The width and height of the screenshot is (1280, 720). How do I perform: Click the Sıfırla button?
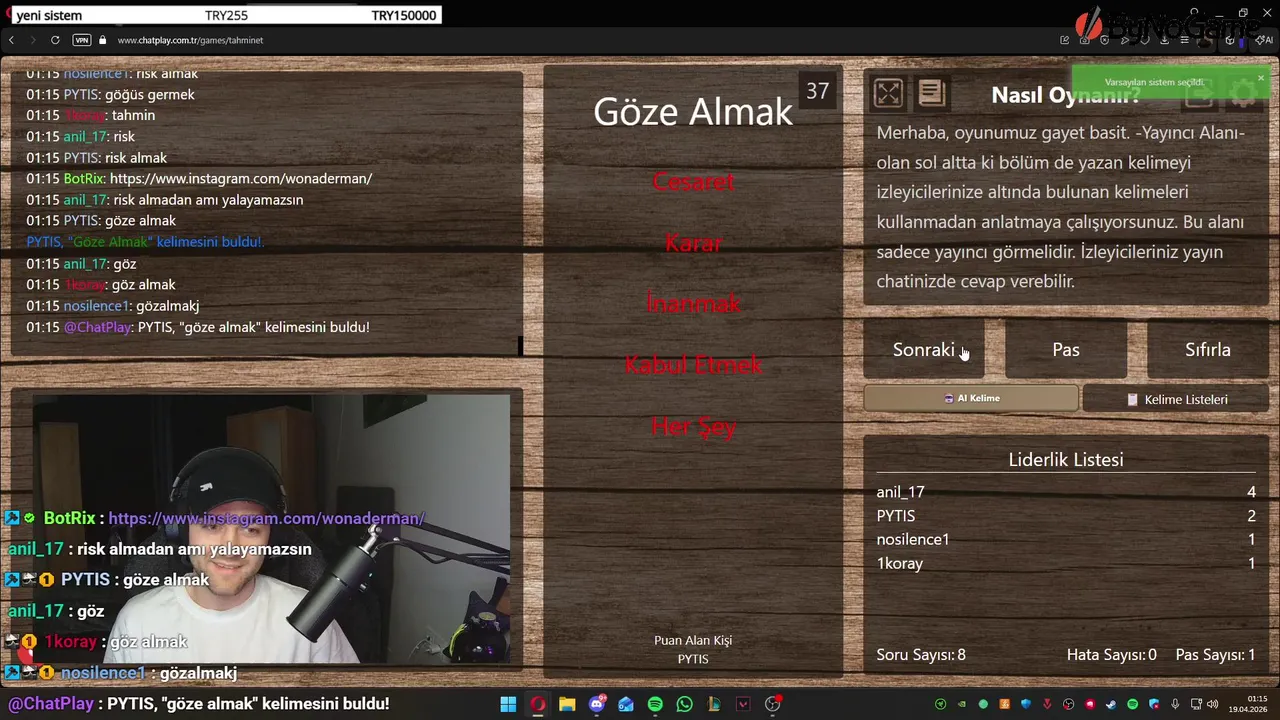[1208, 349]
